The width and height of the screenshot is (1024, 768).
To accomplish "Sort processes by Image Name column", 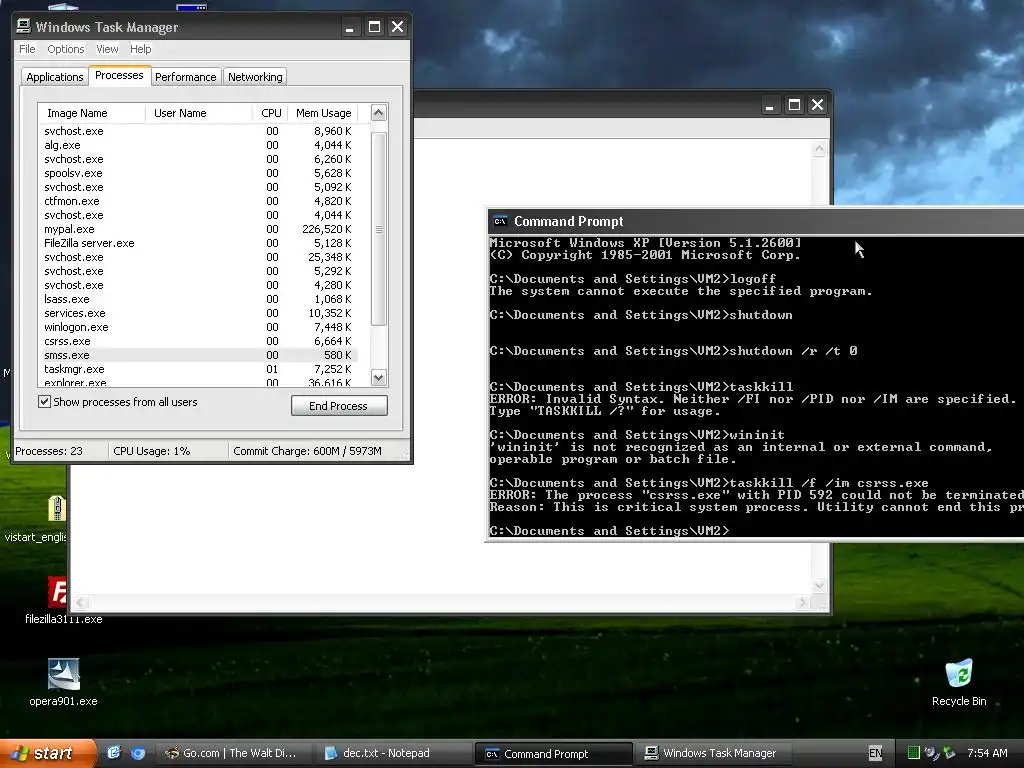I will pos(91,113).
